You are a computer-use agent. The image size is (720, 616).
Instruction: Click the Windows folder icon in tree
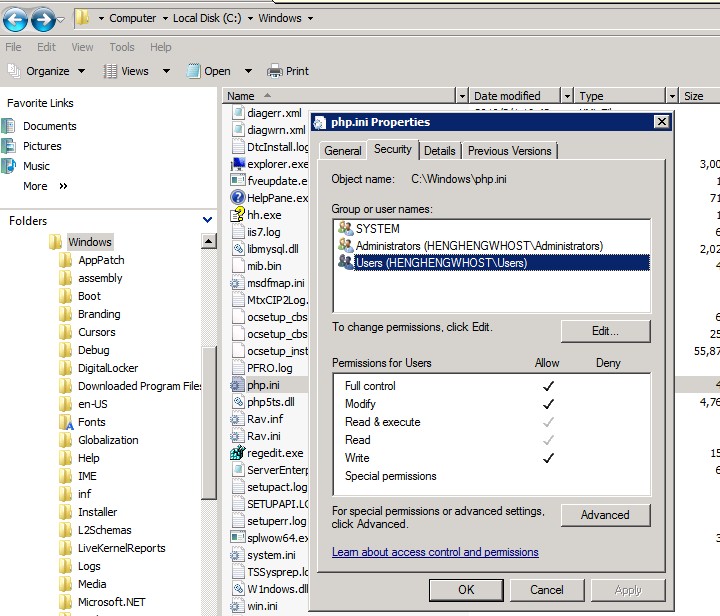(55, 242)
